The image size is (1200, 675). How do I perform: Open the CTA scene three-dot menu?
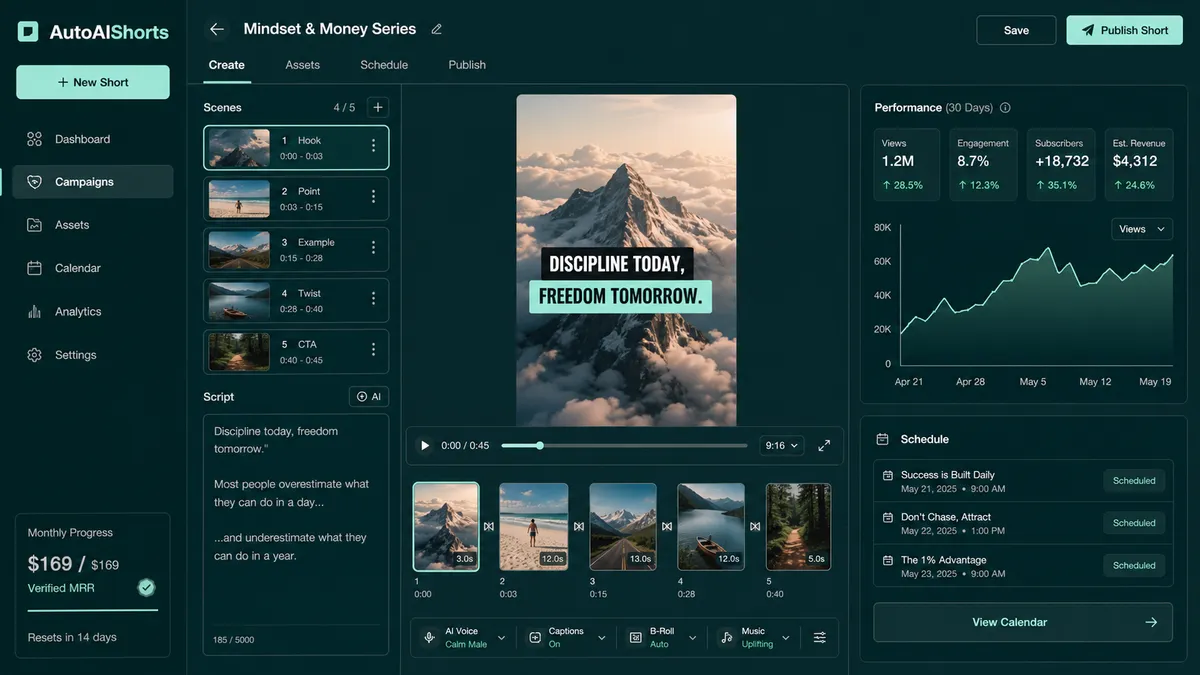[374, 350]
